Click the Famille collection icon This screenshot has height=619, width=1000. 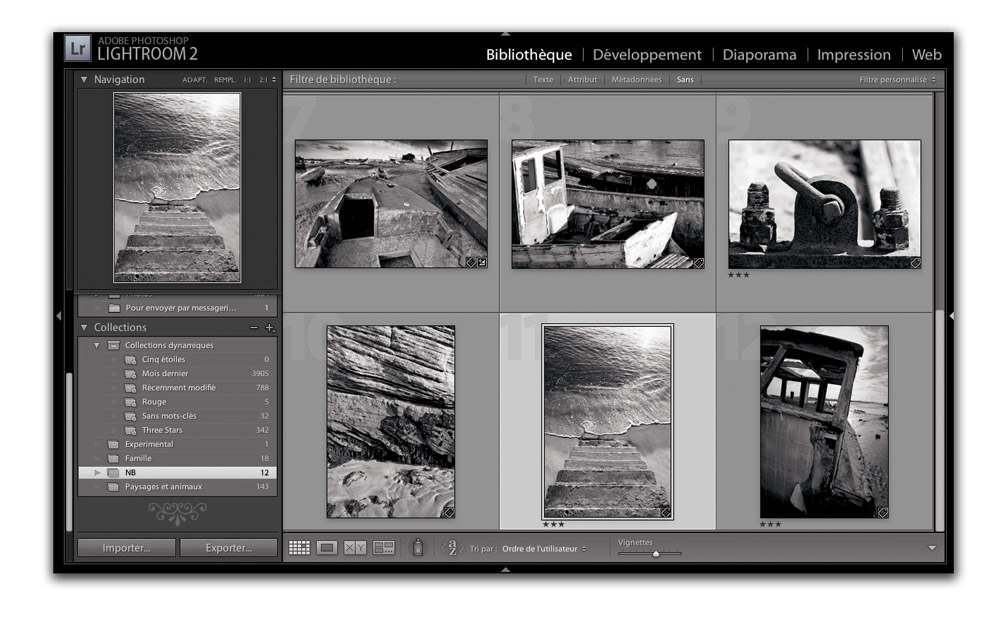pyautogui.click(x=114, y=458)
